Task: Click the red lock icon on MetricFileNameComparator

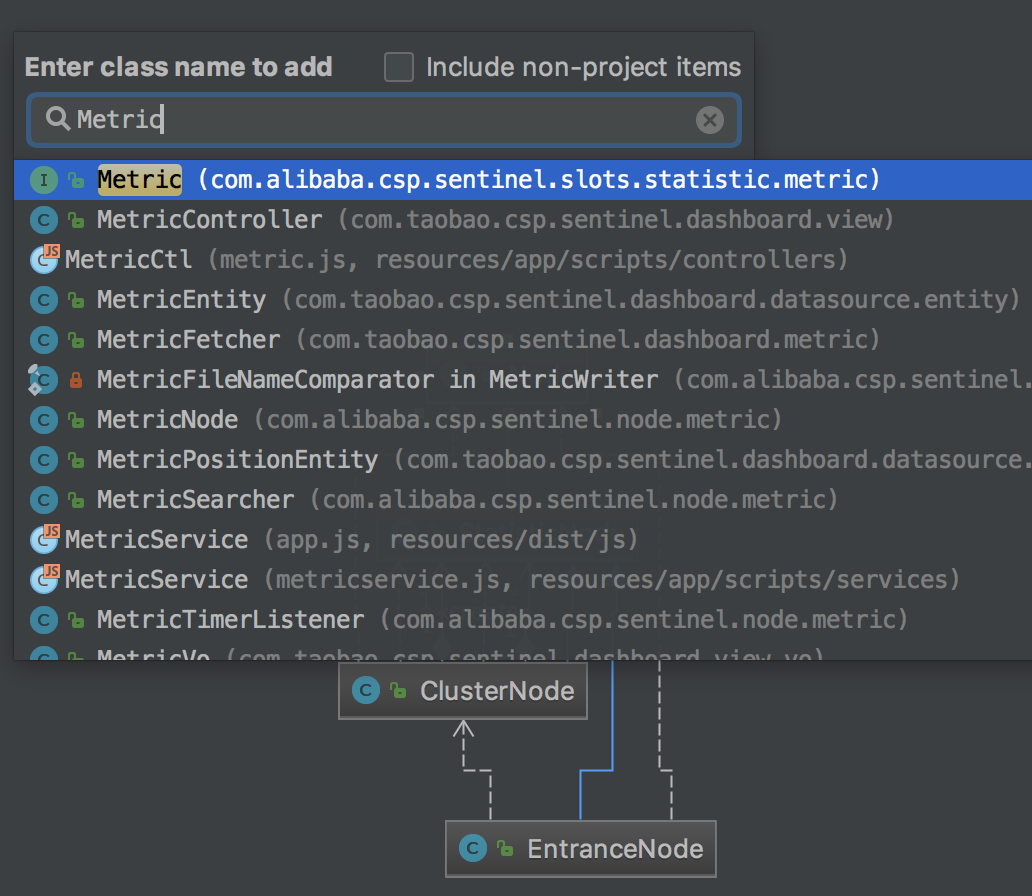Action: (x=76, y=380)
